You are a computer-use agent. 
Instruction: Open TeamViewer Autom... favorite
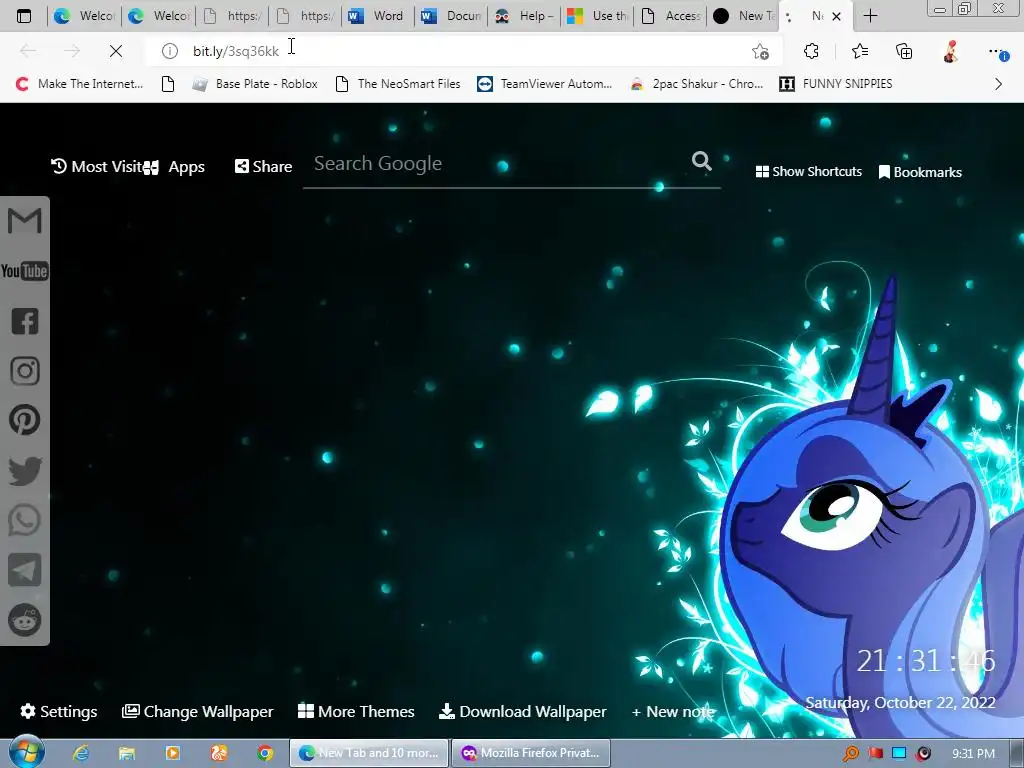coord(545,84)
